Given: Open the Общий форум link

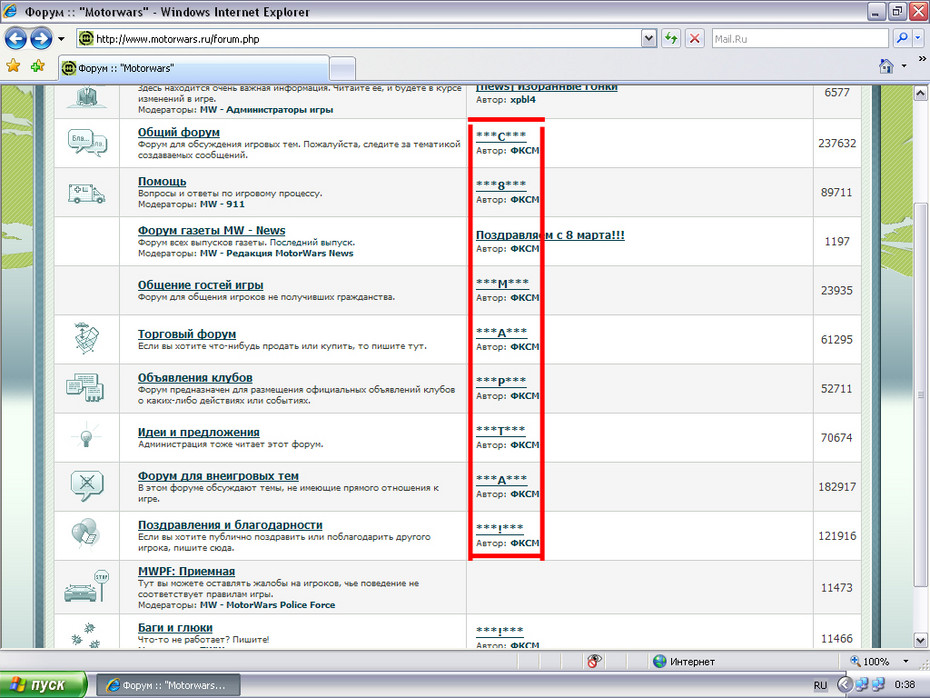Looking at the screenshot, I should coord(179,132).
